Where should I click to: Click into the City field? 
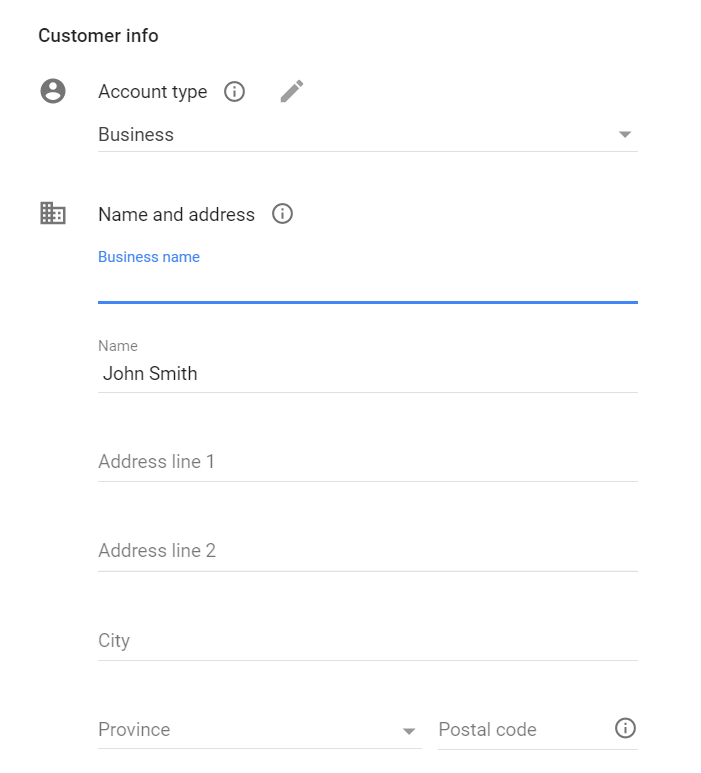pos(368,641)
